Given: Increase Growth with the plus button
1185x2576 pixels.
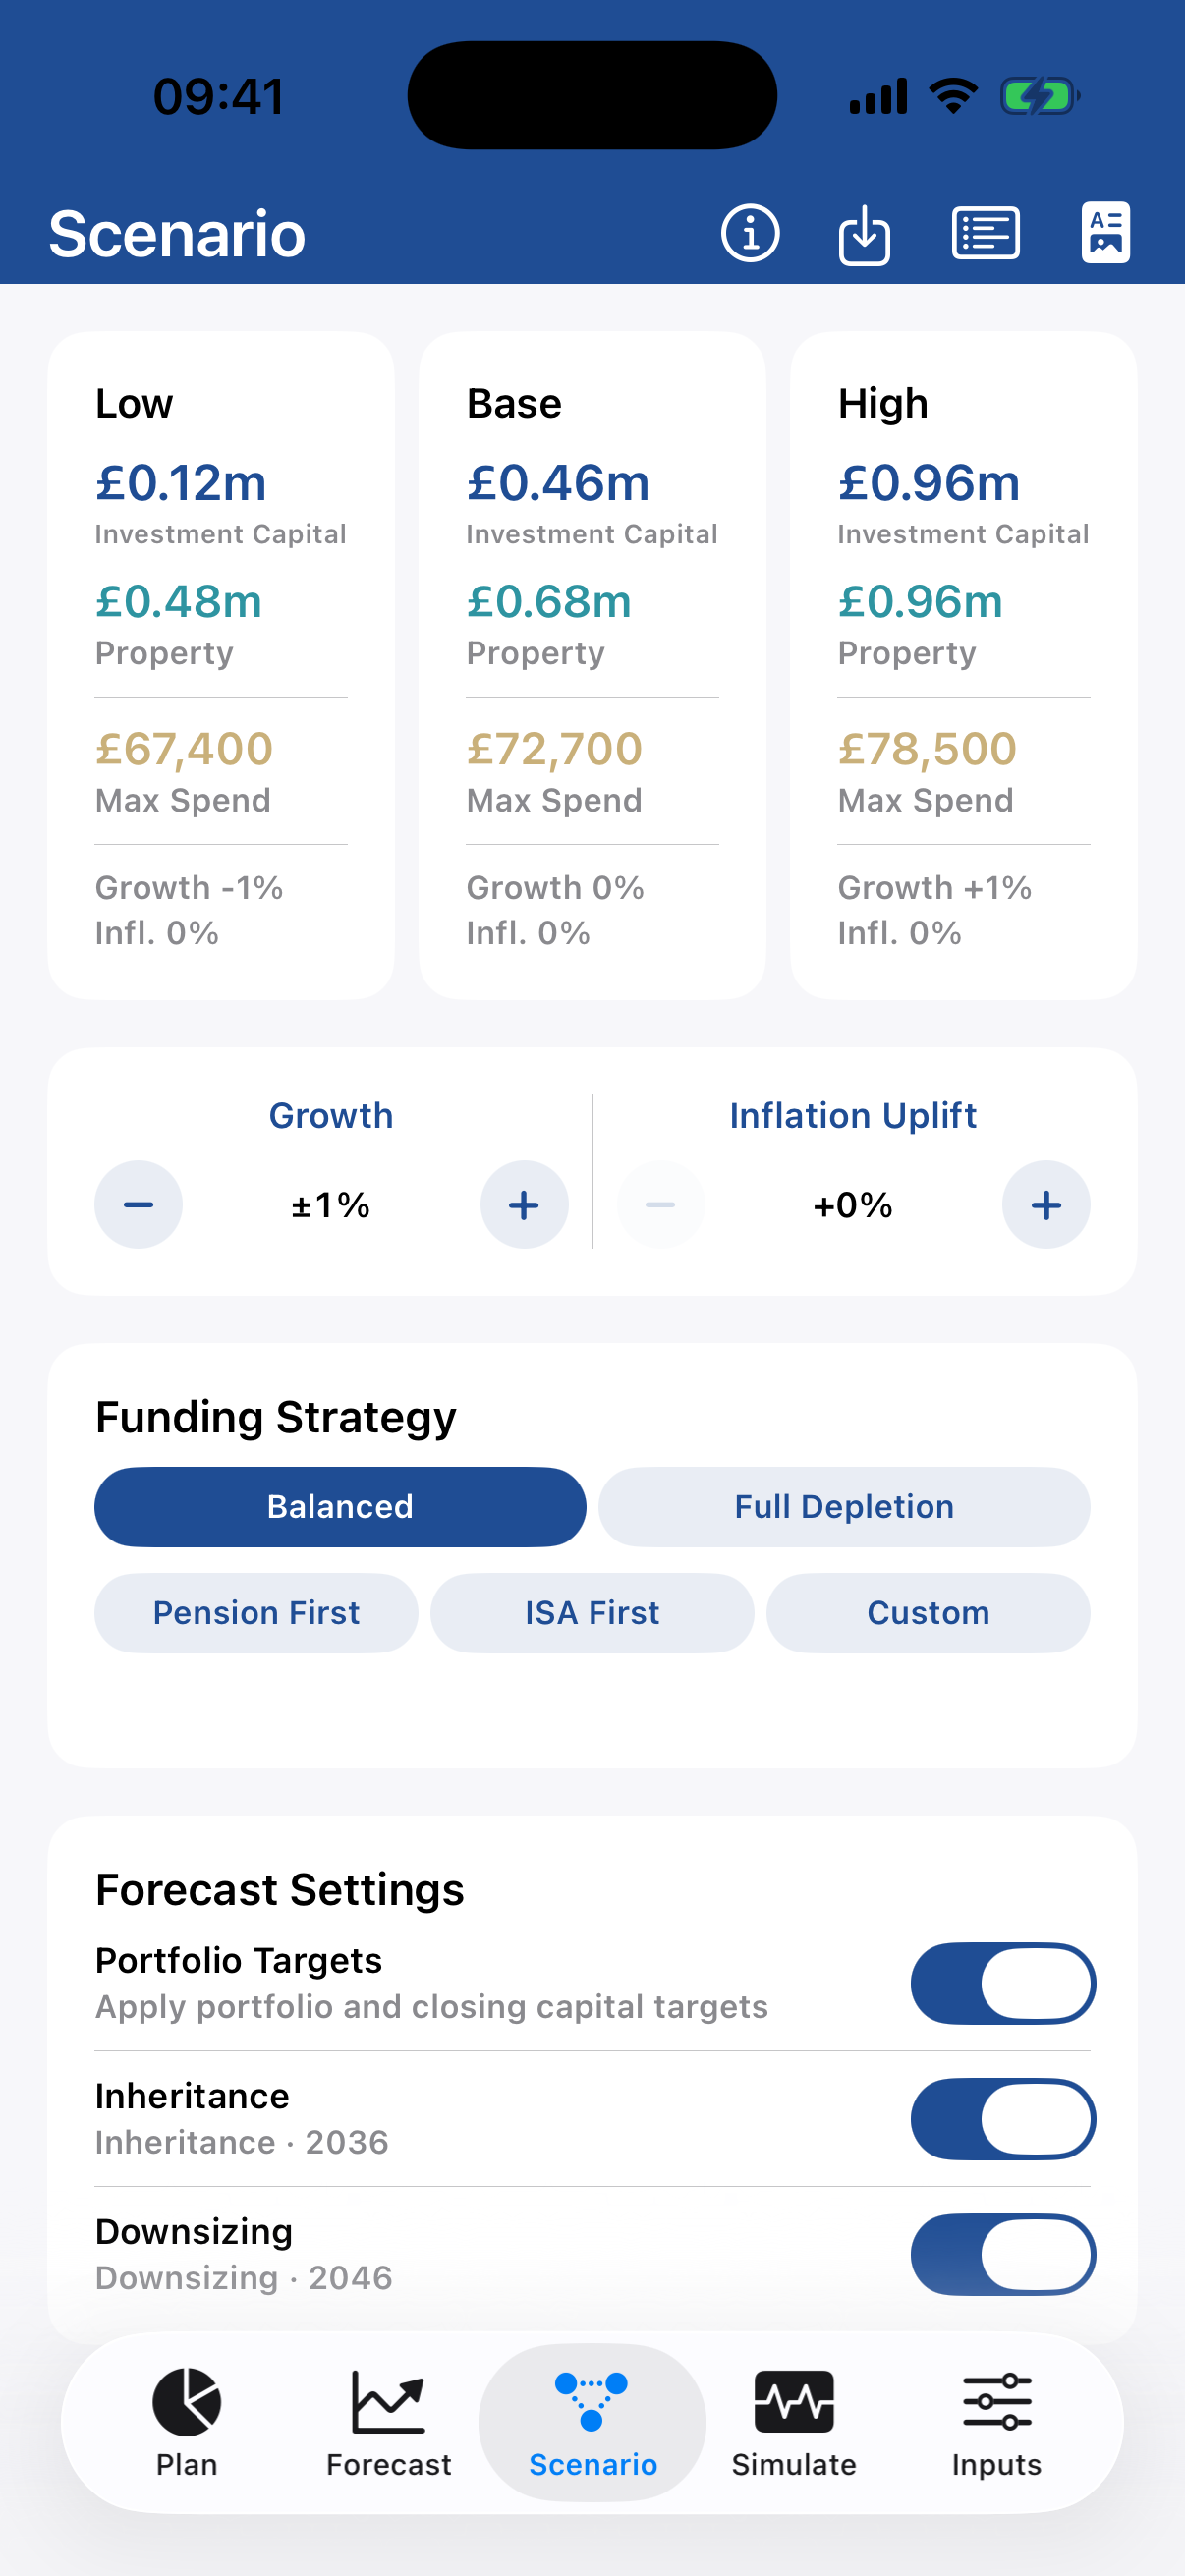Looking at the screenshot, I should [x=524, y=1204].
